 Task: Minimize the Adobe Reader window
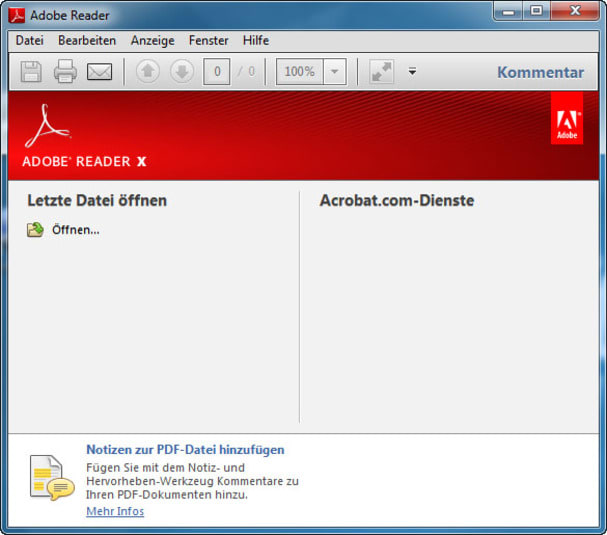point(508,11)
